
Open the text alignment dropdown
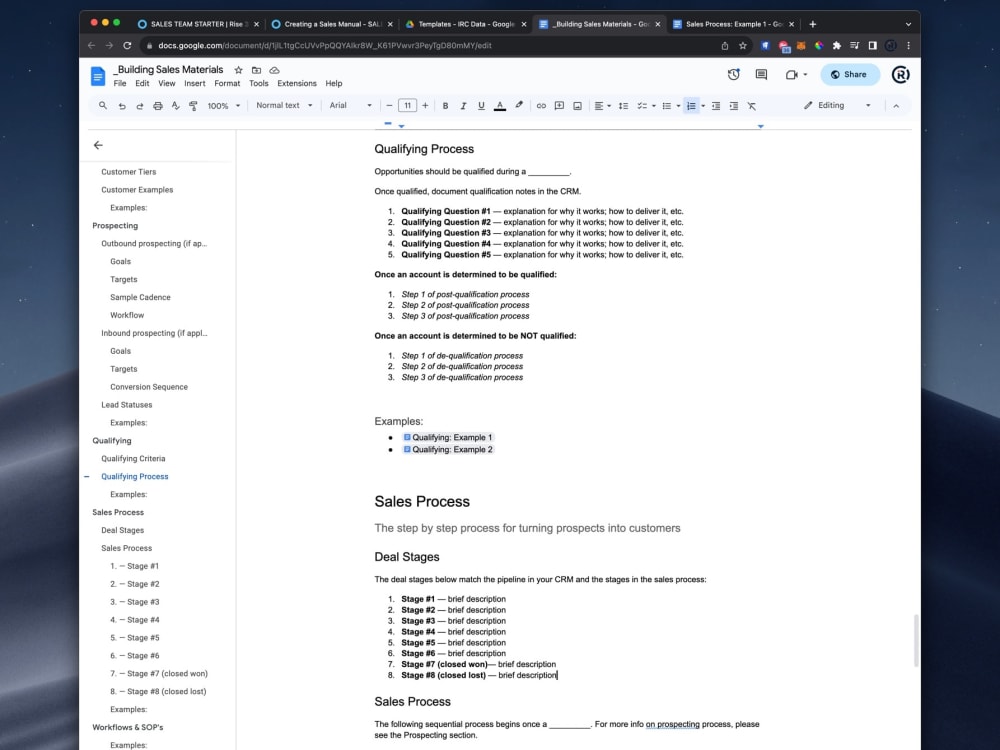(x=602, y=106)
